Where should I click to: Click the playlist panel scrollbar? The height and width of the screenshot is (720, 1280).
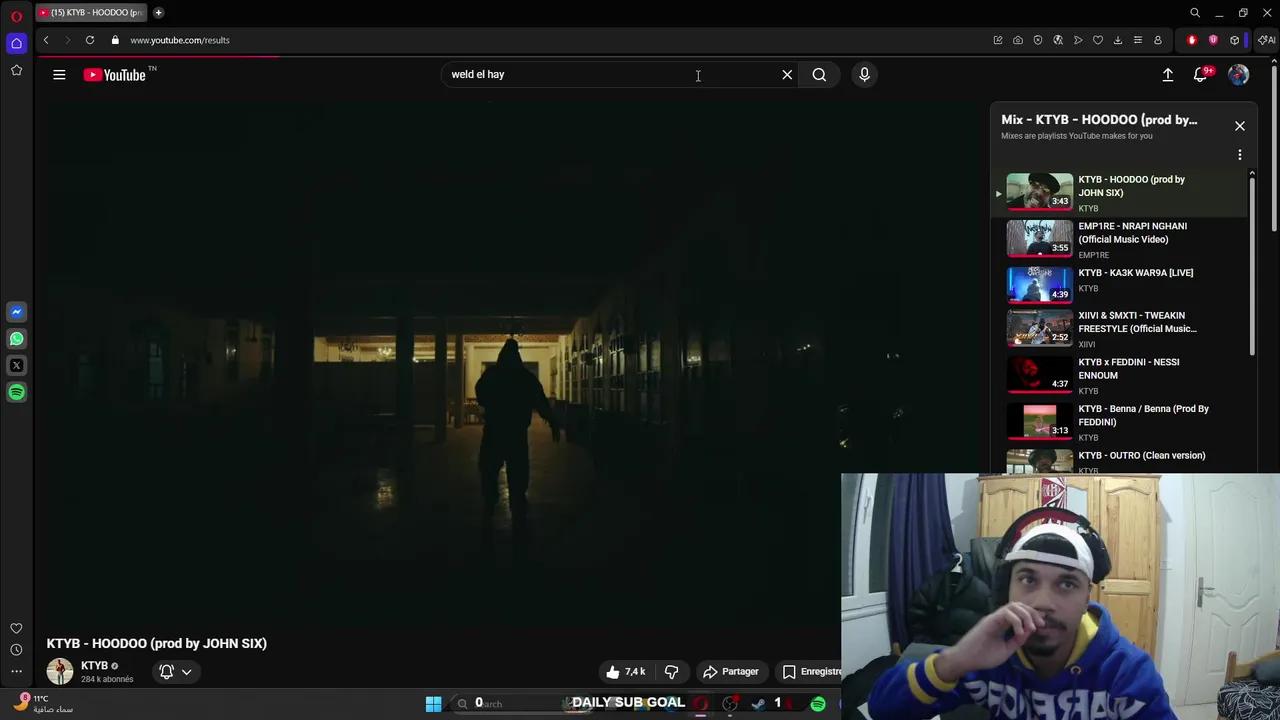point(1252,265)
